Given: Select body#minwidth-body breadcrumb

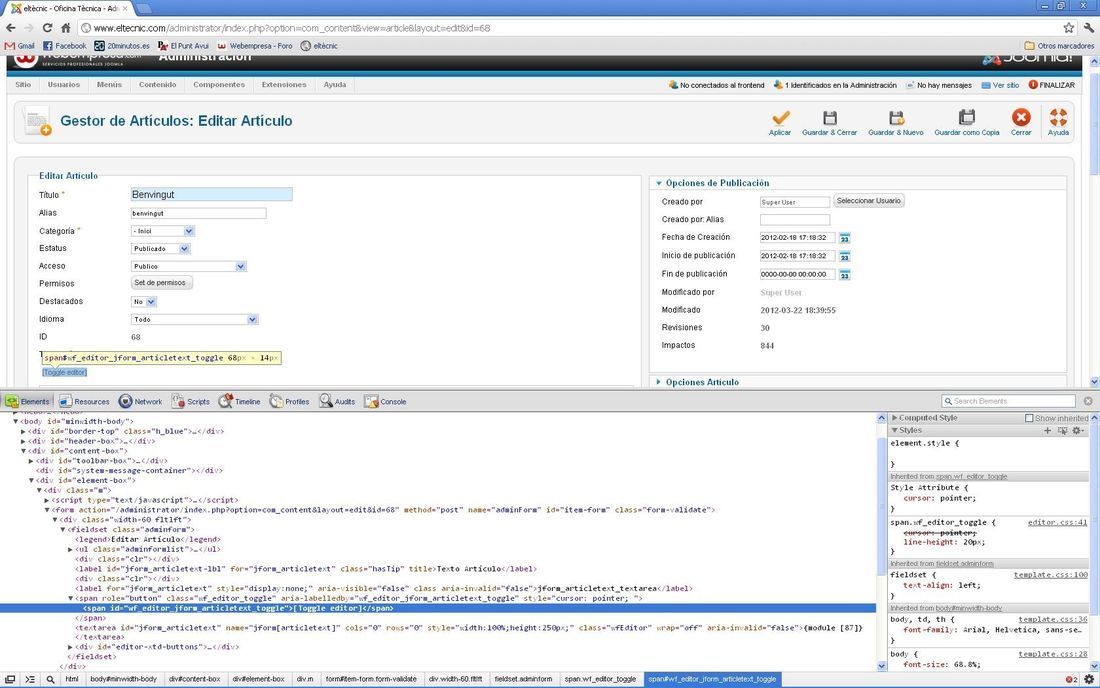Looking at the screenshot, I should point(123,680).
